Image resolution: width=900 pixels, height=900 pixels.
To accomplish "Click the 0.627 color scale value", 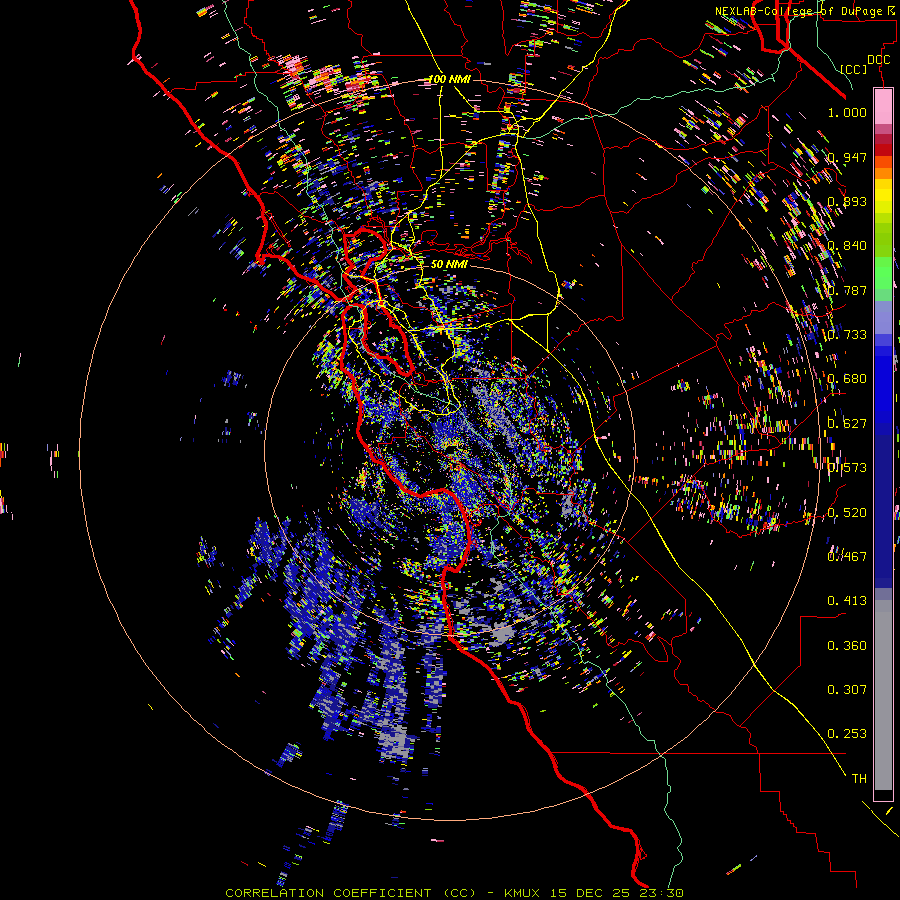I will (x=847, y=424).
